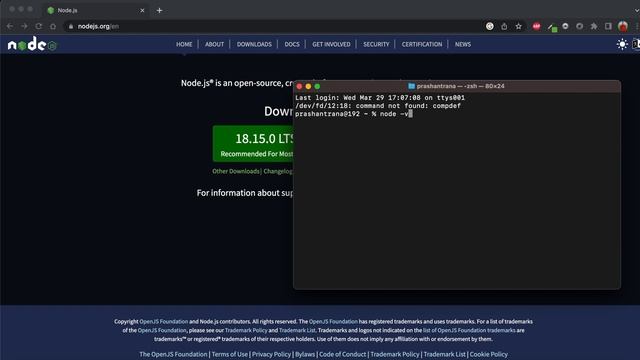Image resolution: width=640 pixels, height=360 pixels.
Task: Open the Trademark Policy footer link
Action: coord(395,354)
